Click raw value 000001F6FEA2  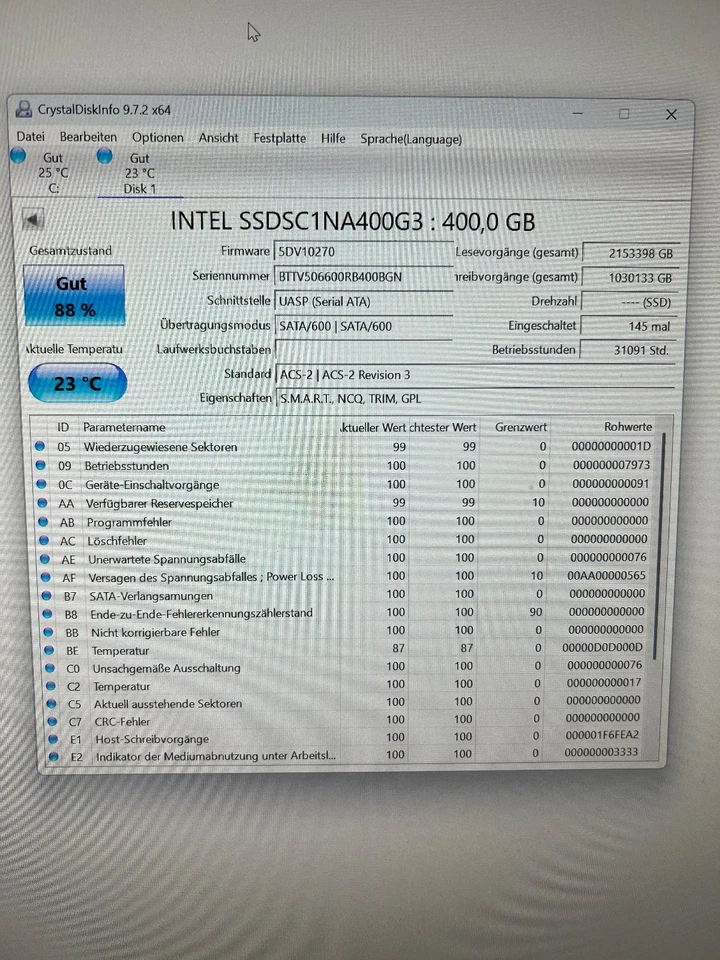point(602,735)
